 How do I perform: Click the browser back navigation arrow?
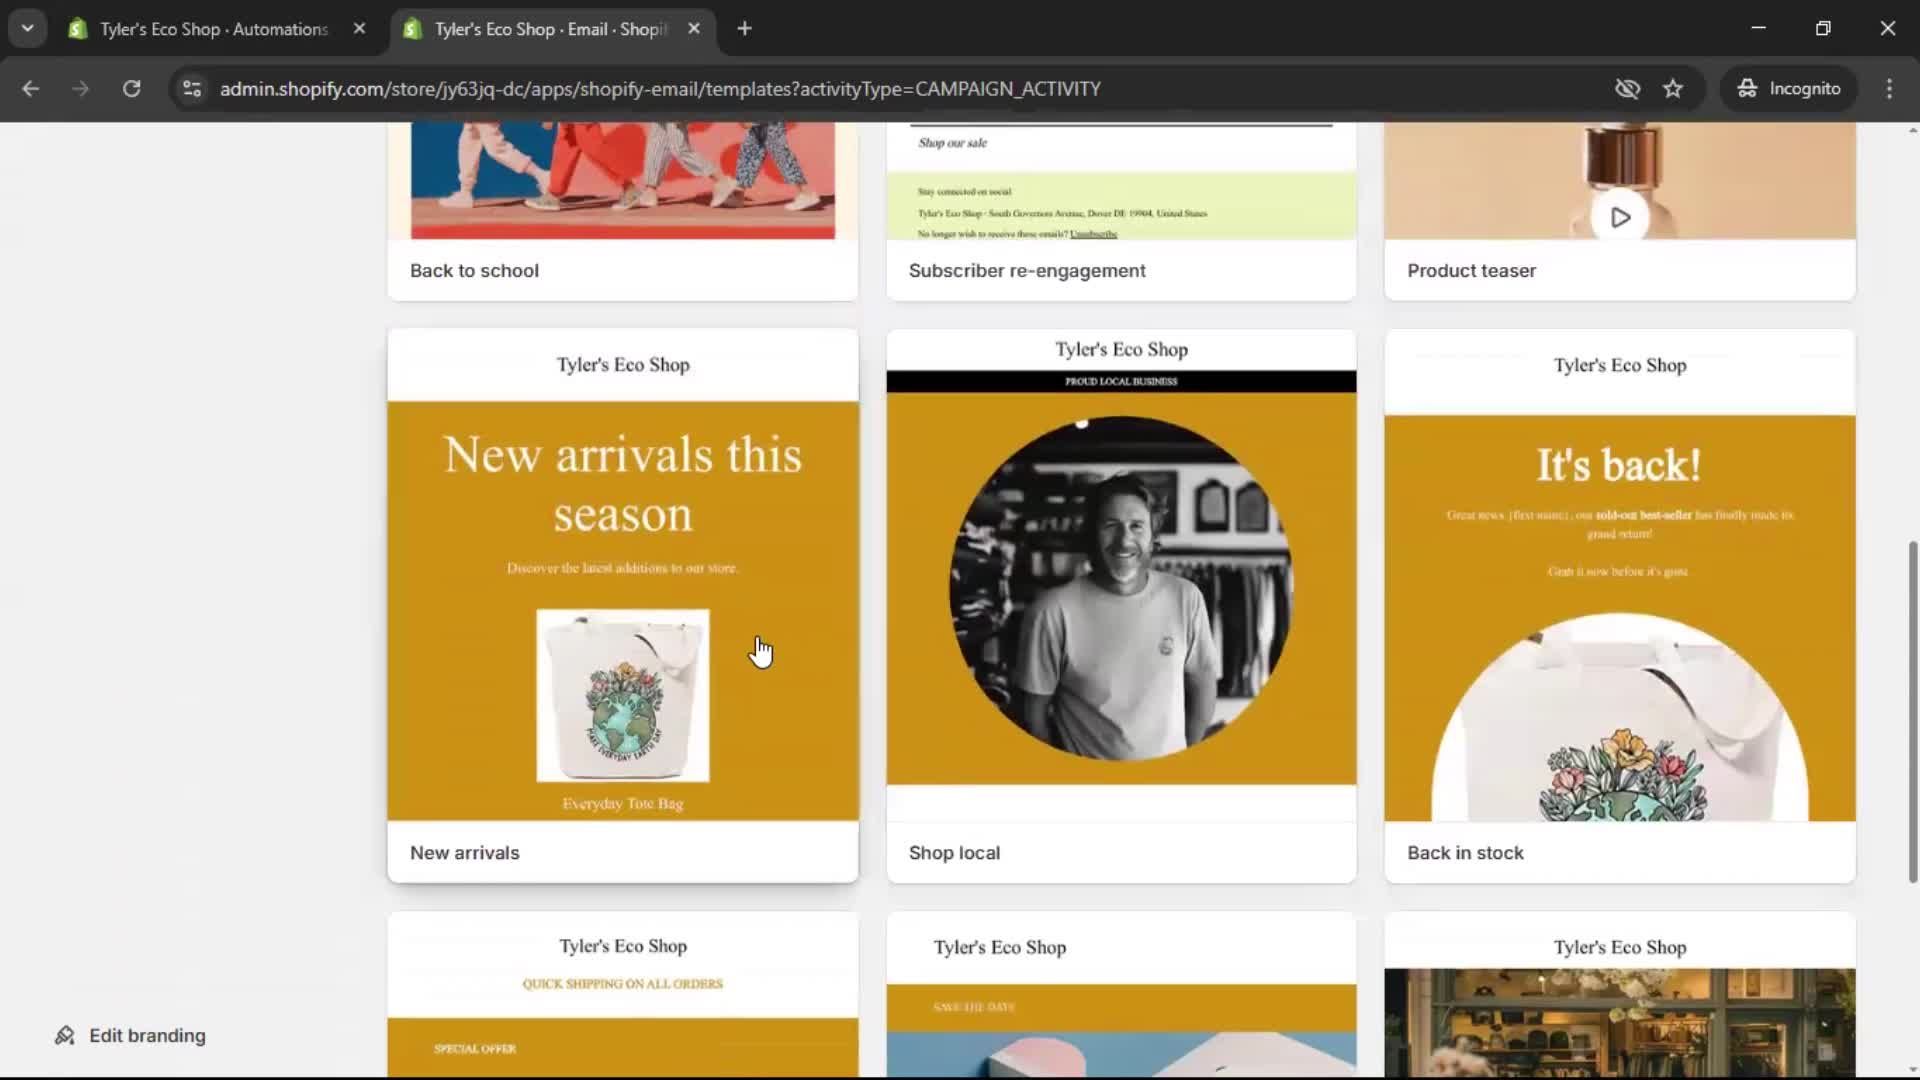click(31, 88)
